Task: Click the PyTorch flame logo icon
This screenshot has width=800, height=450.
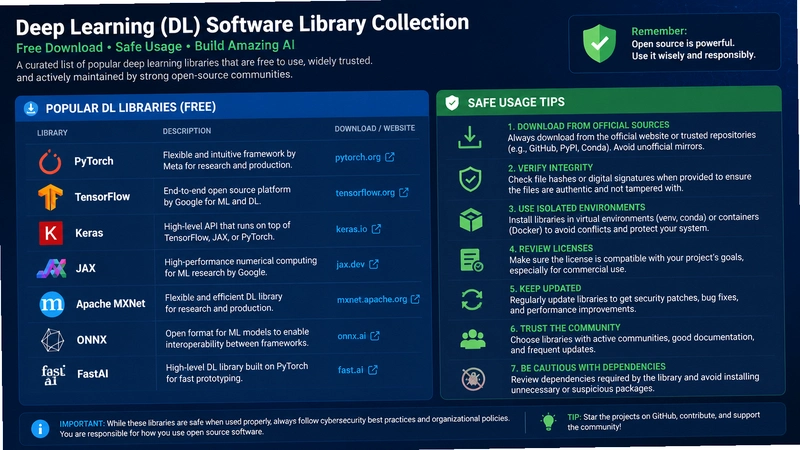Action: click(x=50, y=162)
